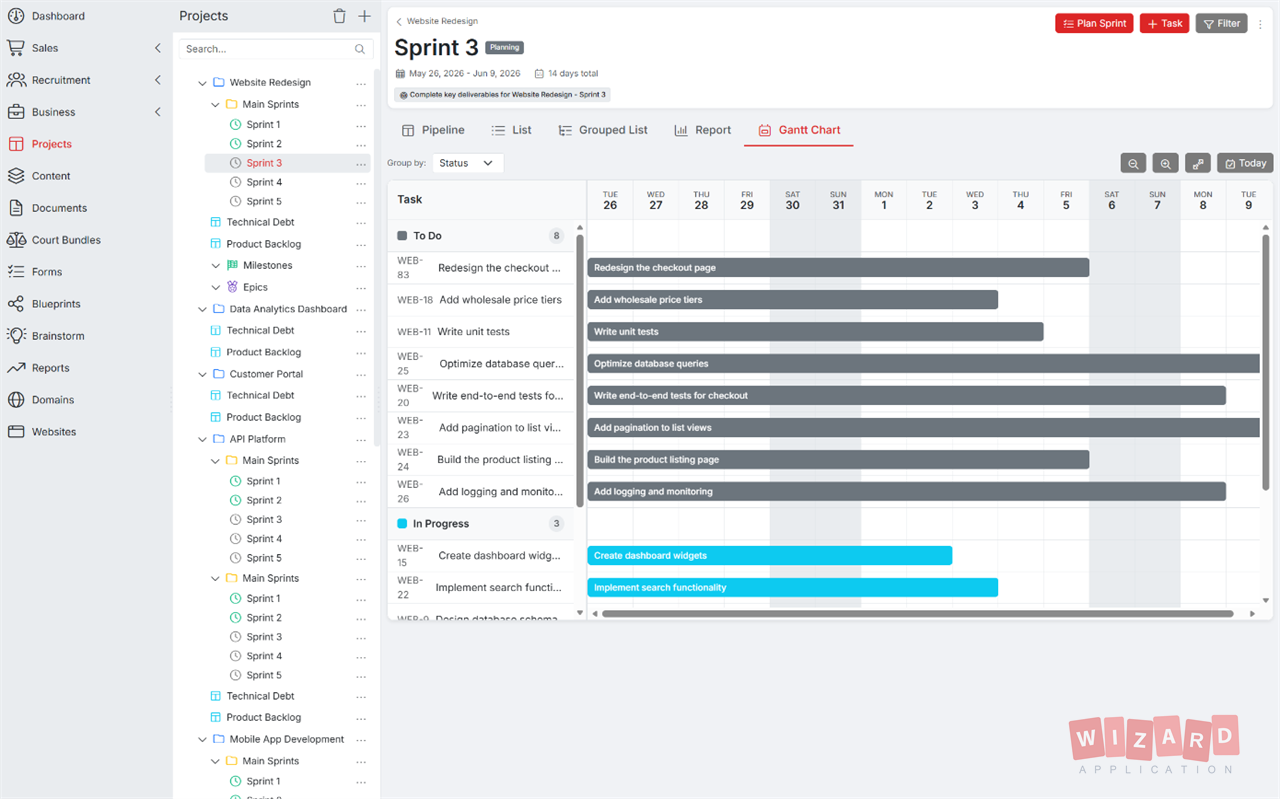Open the three-dot menu beside Filter
The height and width of the screenshot is (799, 1280).
click(x=1260, y=24)
